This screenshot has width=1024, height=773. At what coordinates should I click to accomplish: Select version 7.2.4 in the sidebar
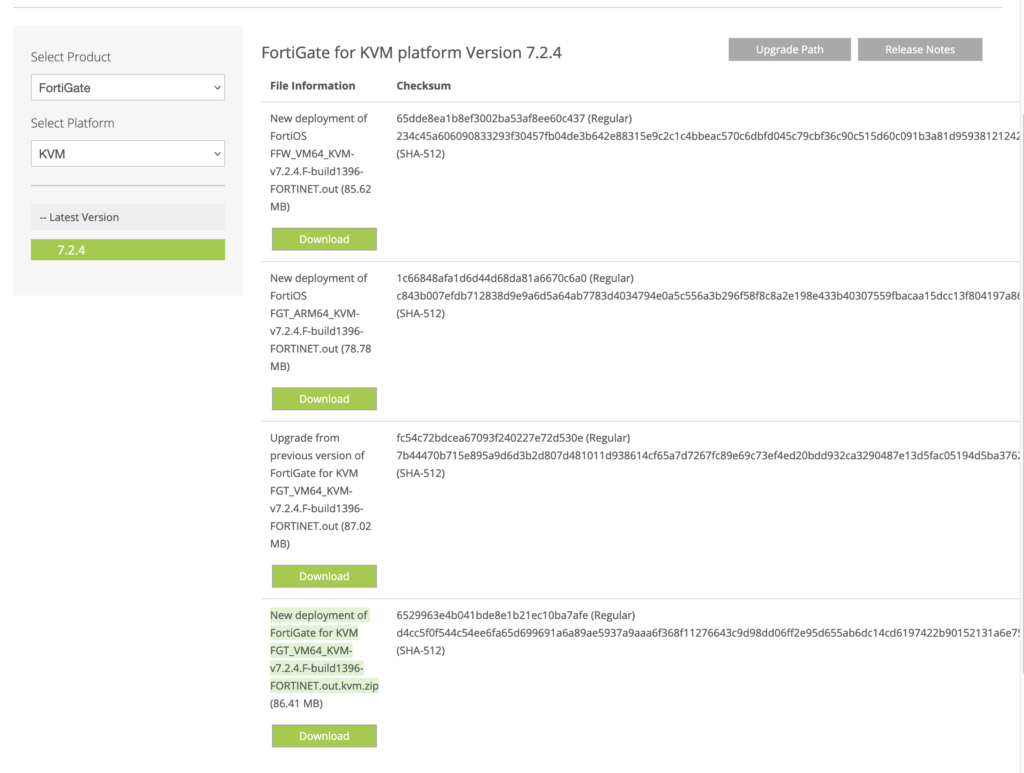[x=127, y=249]
